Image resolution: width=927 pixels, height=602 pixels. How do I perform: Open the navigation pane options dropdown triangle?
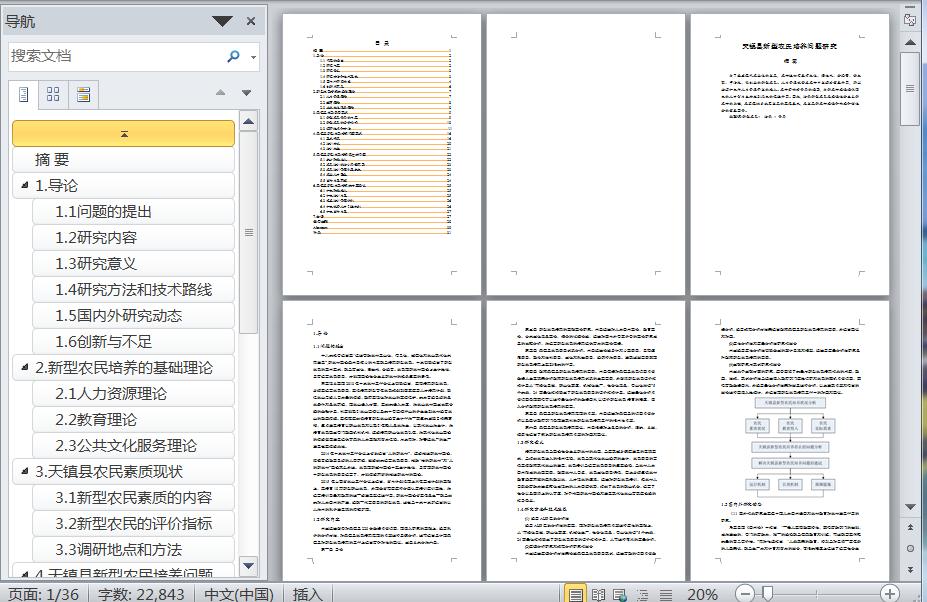222,22
